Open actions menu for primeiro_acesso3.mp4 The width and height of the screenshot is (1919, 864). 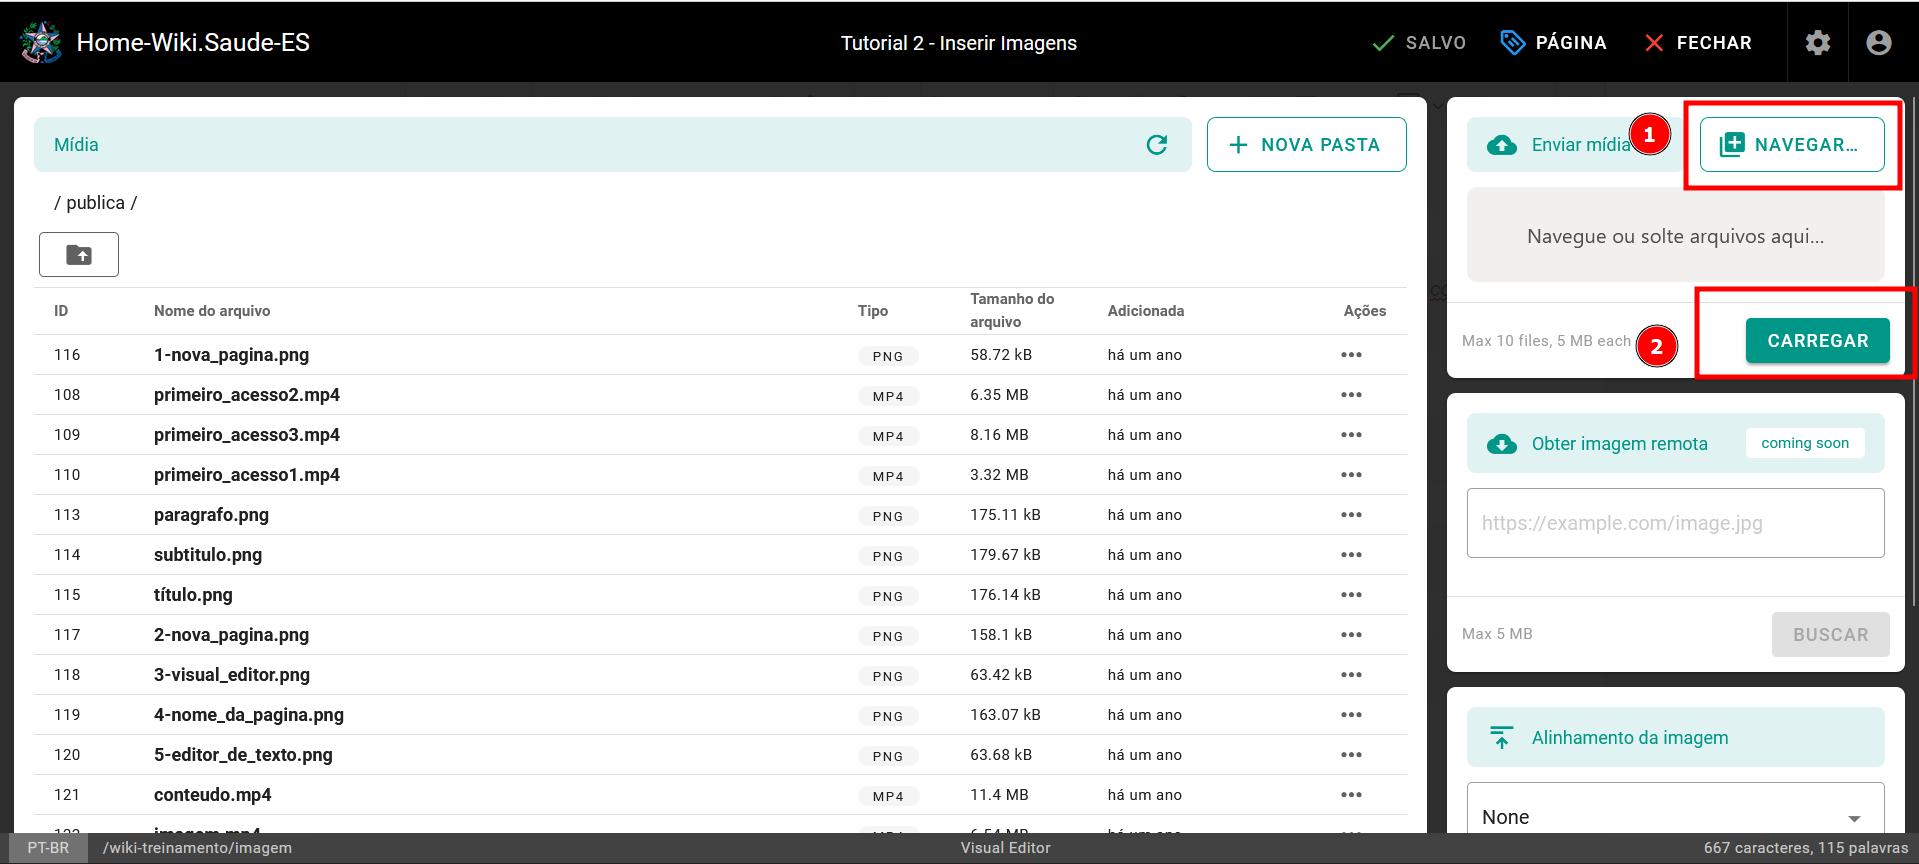1351,435
